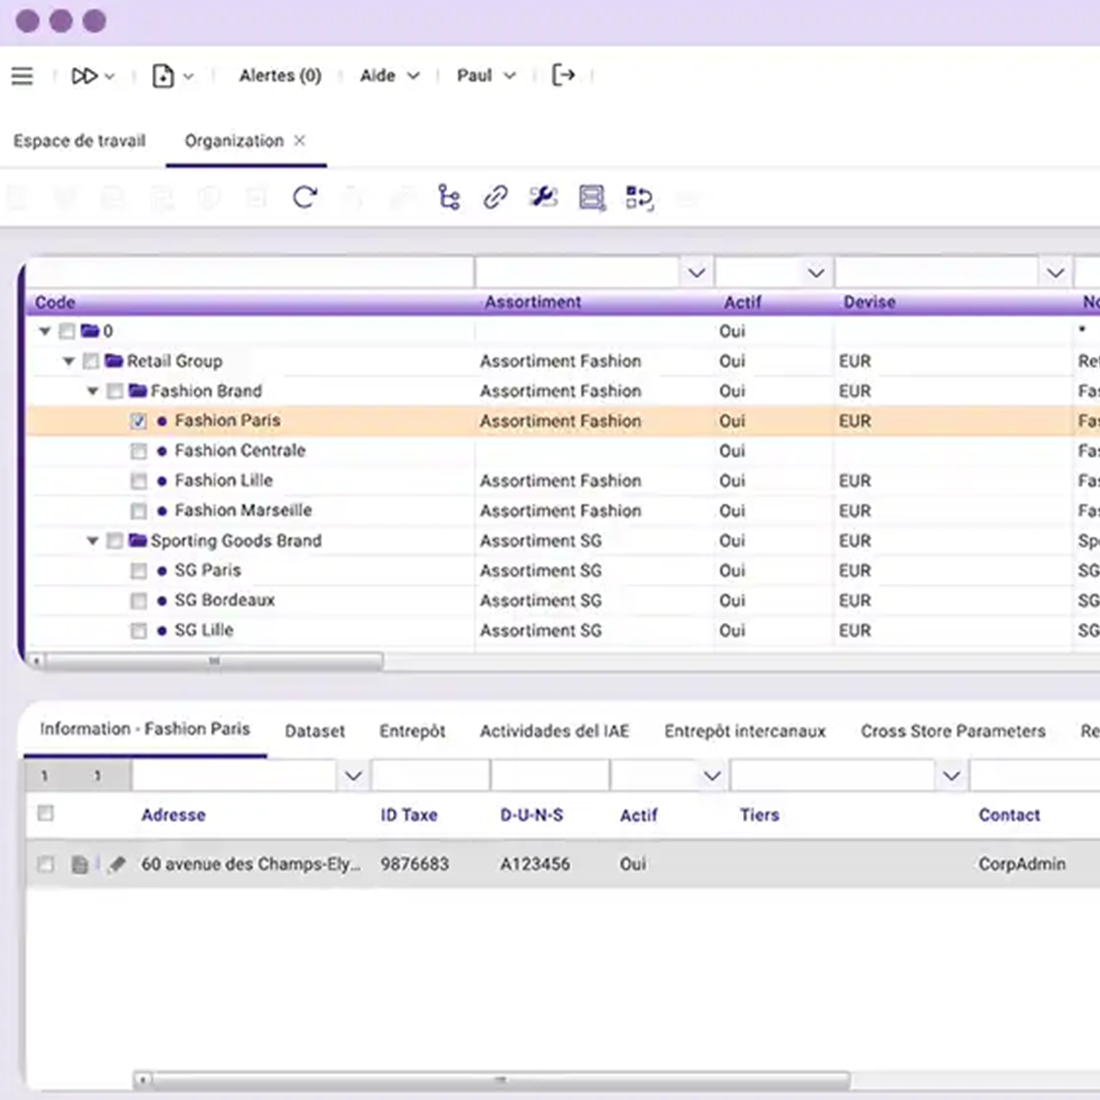This screenshot has height=1100, width=1100.
Task: Check the Retail Group checkbox
Action: pos(90,361)
